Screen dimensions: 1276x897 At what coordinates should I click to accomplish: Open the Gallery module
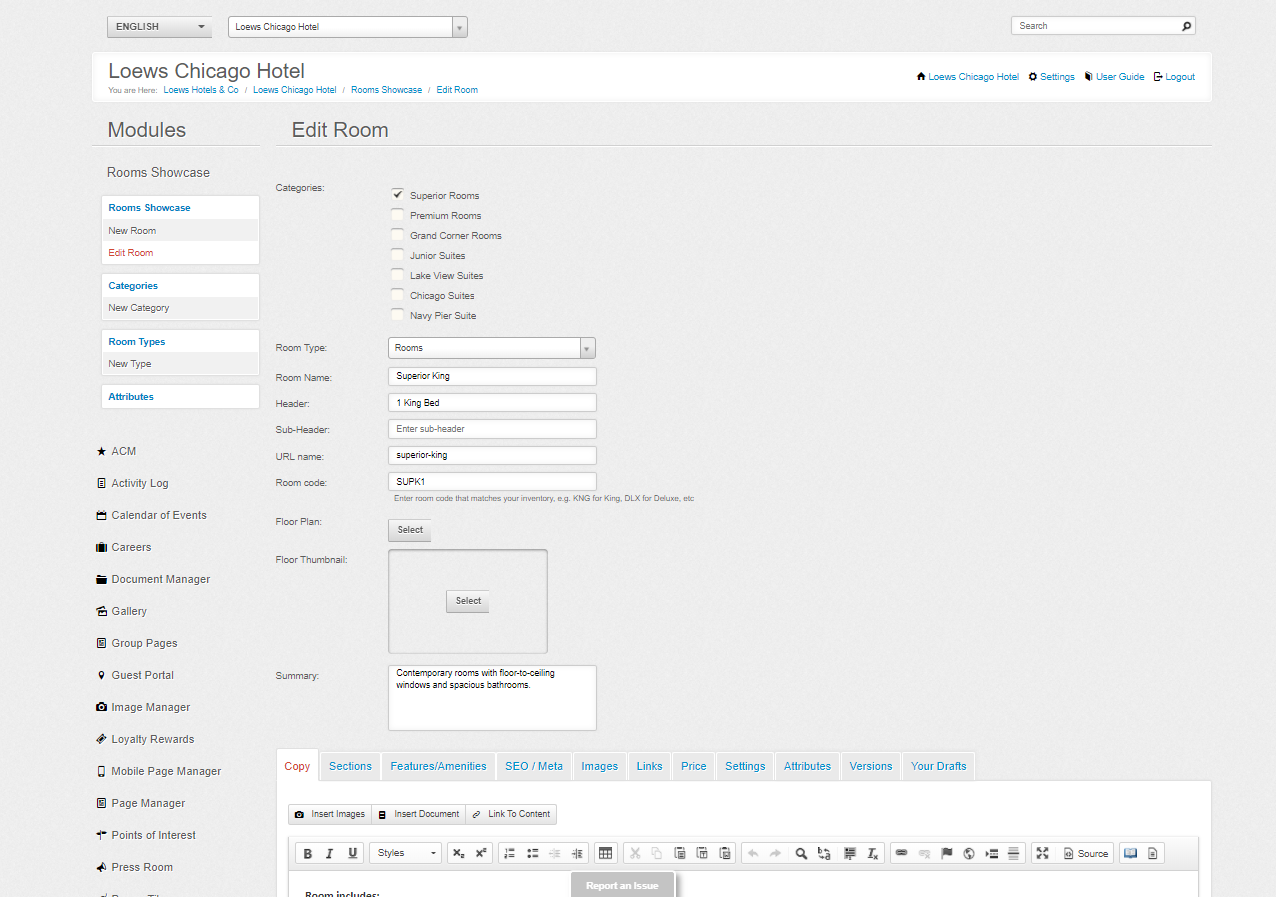tap(129, 611)
